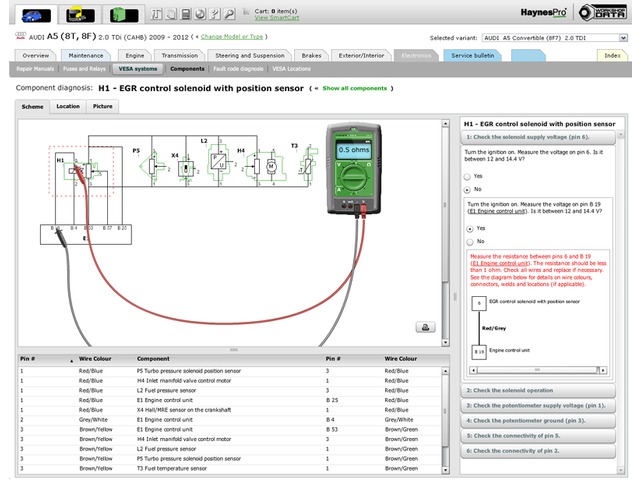Select the yellow truck vehicle tab
The image size is (640, 480).
pos(80,15)
